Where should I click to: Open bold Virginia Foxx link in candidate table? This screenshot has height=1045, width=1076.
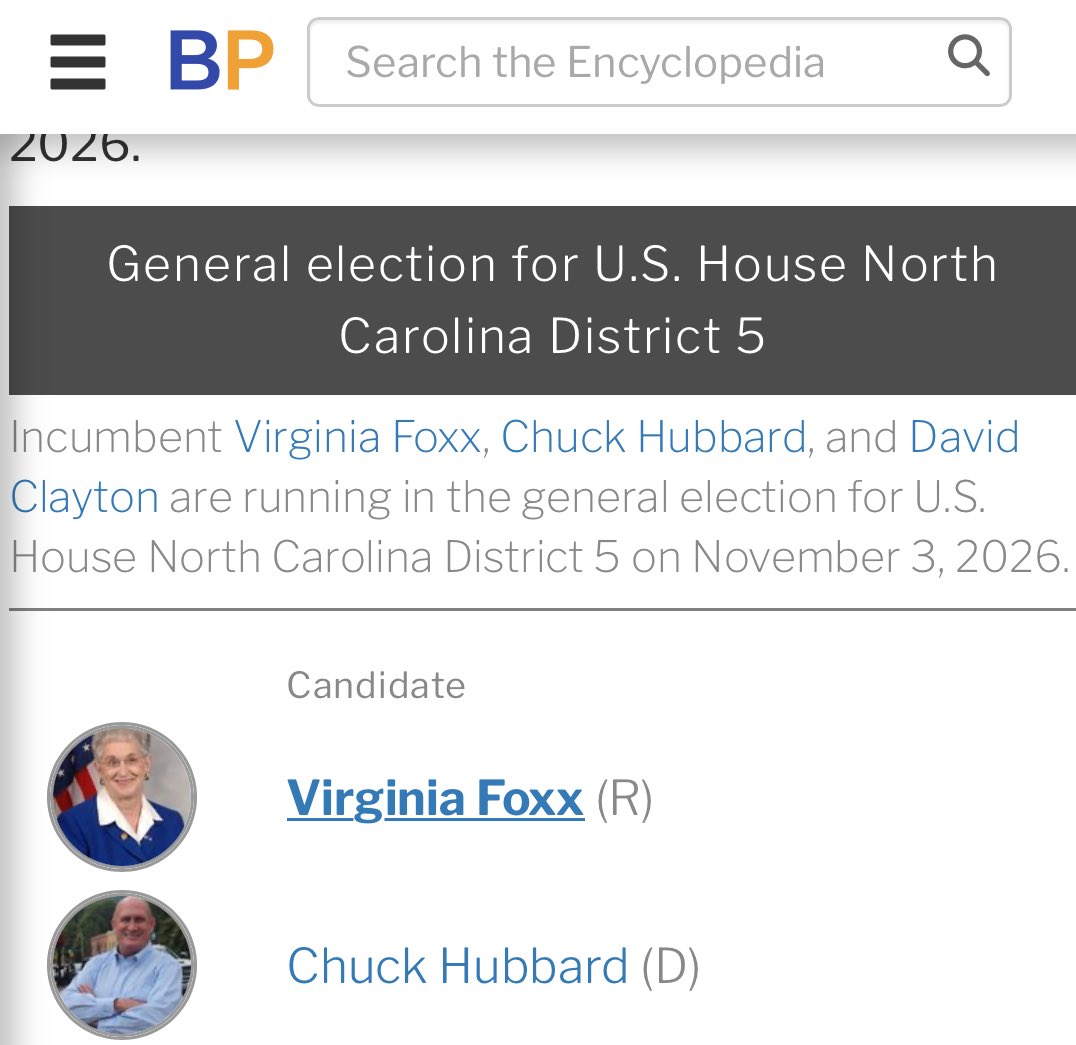(x=435, y=799)
